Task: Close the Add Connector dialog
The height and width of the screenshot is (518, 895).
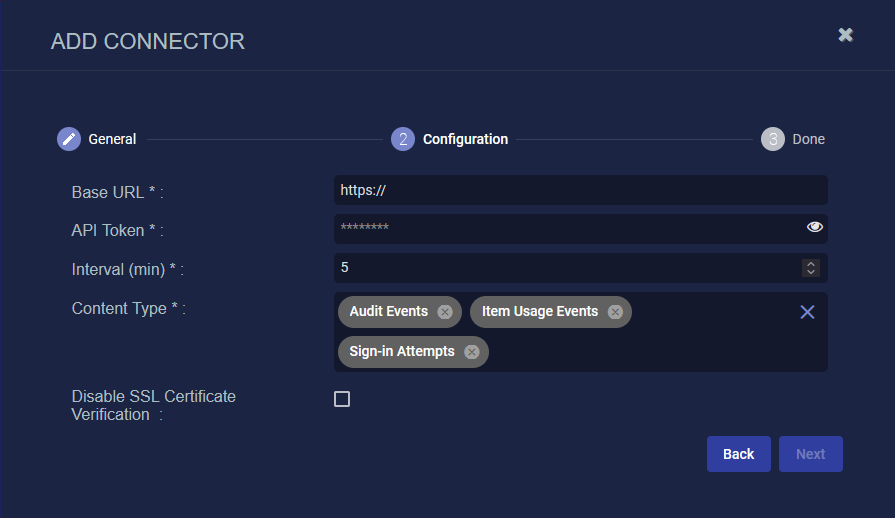Action: pos(845,35)
